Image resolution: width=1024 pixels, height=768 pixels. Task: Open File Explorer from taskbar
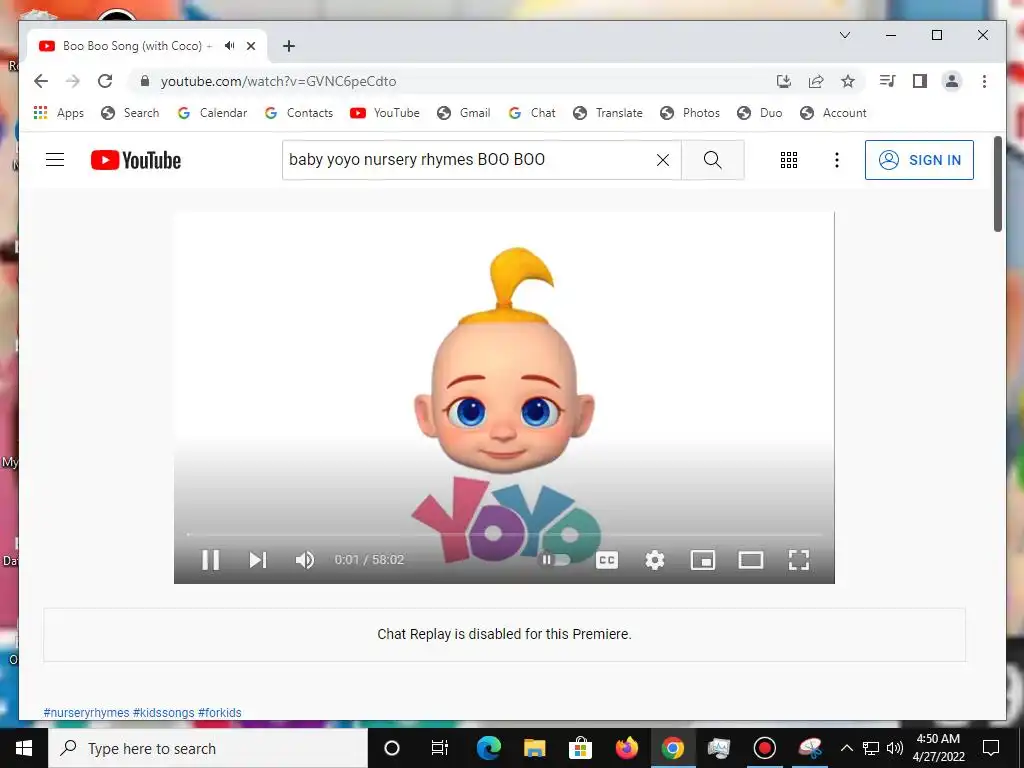[534, 748]
